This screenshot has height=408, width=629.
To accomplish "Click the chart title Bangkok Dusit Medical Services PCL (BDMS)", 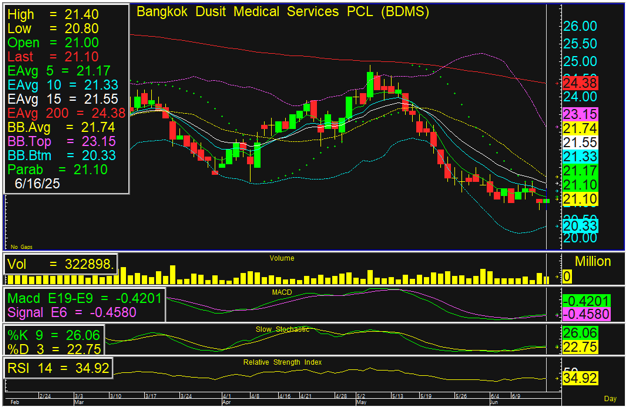I will coord(283,12).
